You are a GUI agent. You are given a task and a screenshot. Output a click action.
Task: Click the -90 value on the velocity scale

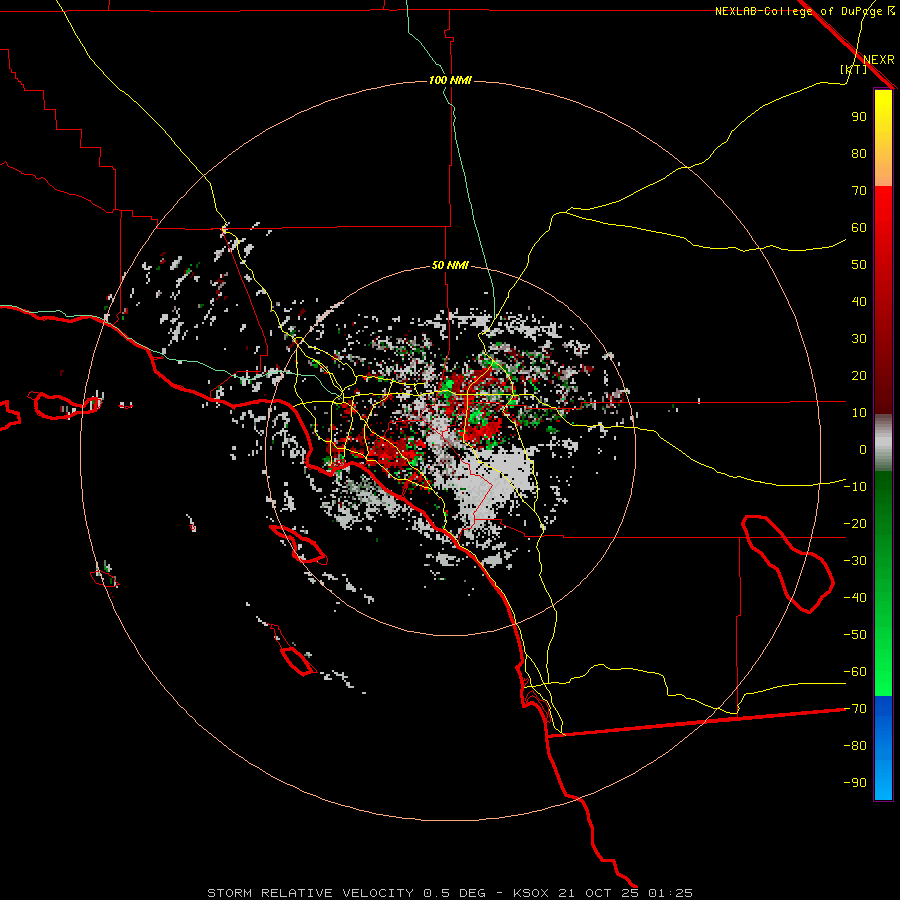coord(855,783)
